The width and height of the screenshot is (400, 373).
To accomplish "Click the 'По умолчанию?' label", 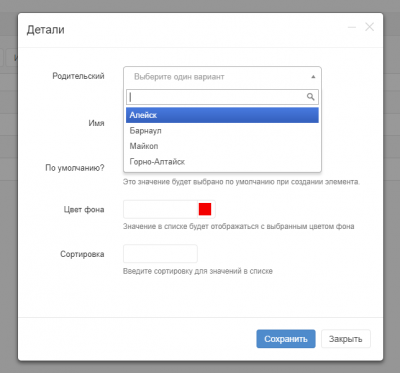I will pos(75,168).
